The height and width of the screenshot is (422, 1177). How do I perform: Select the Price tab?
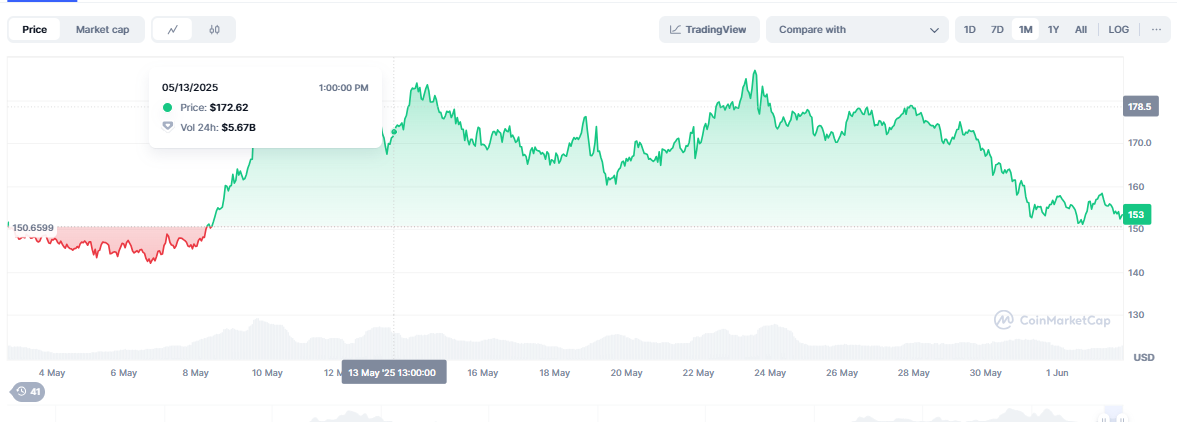(34, 30)
